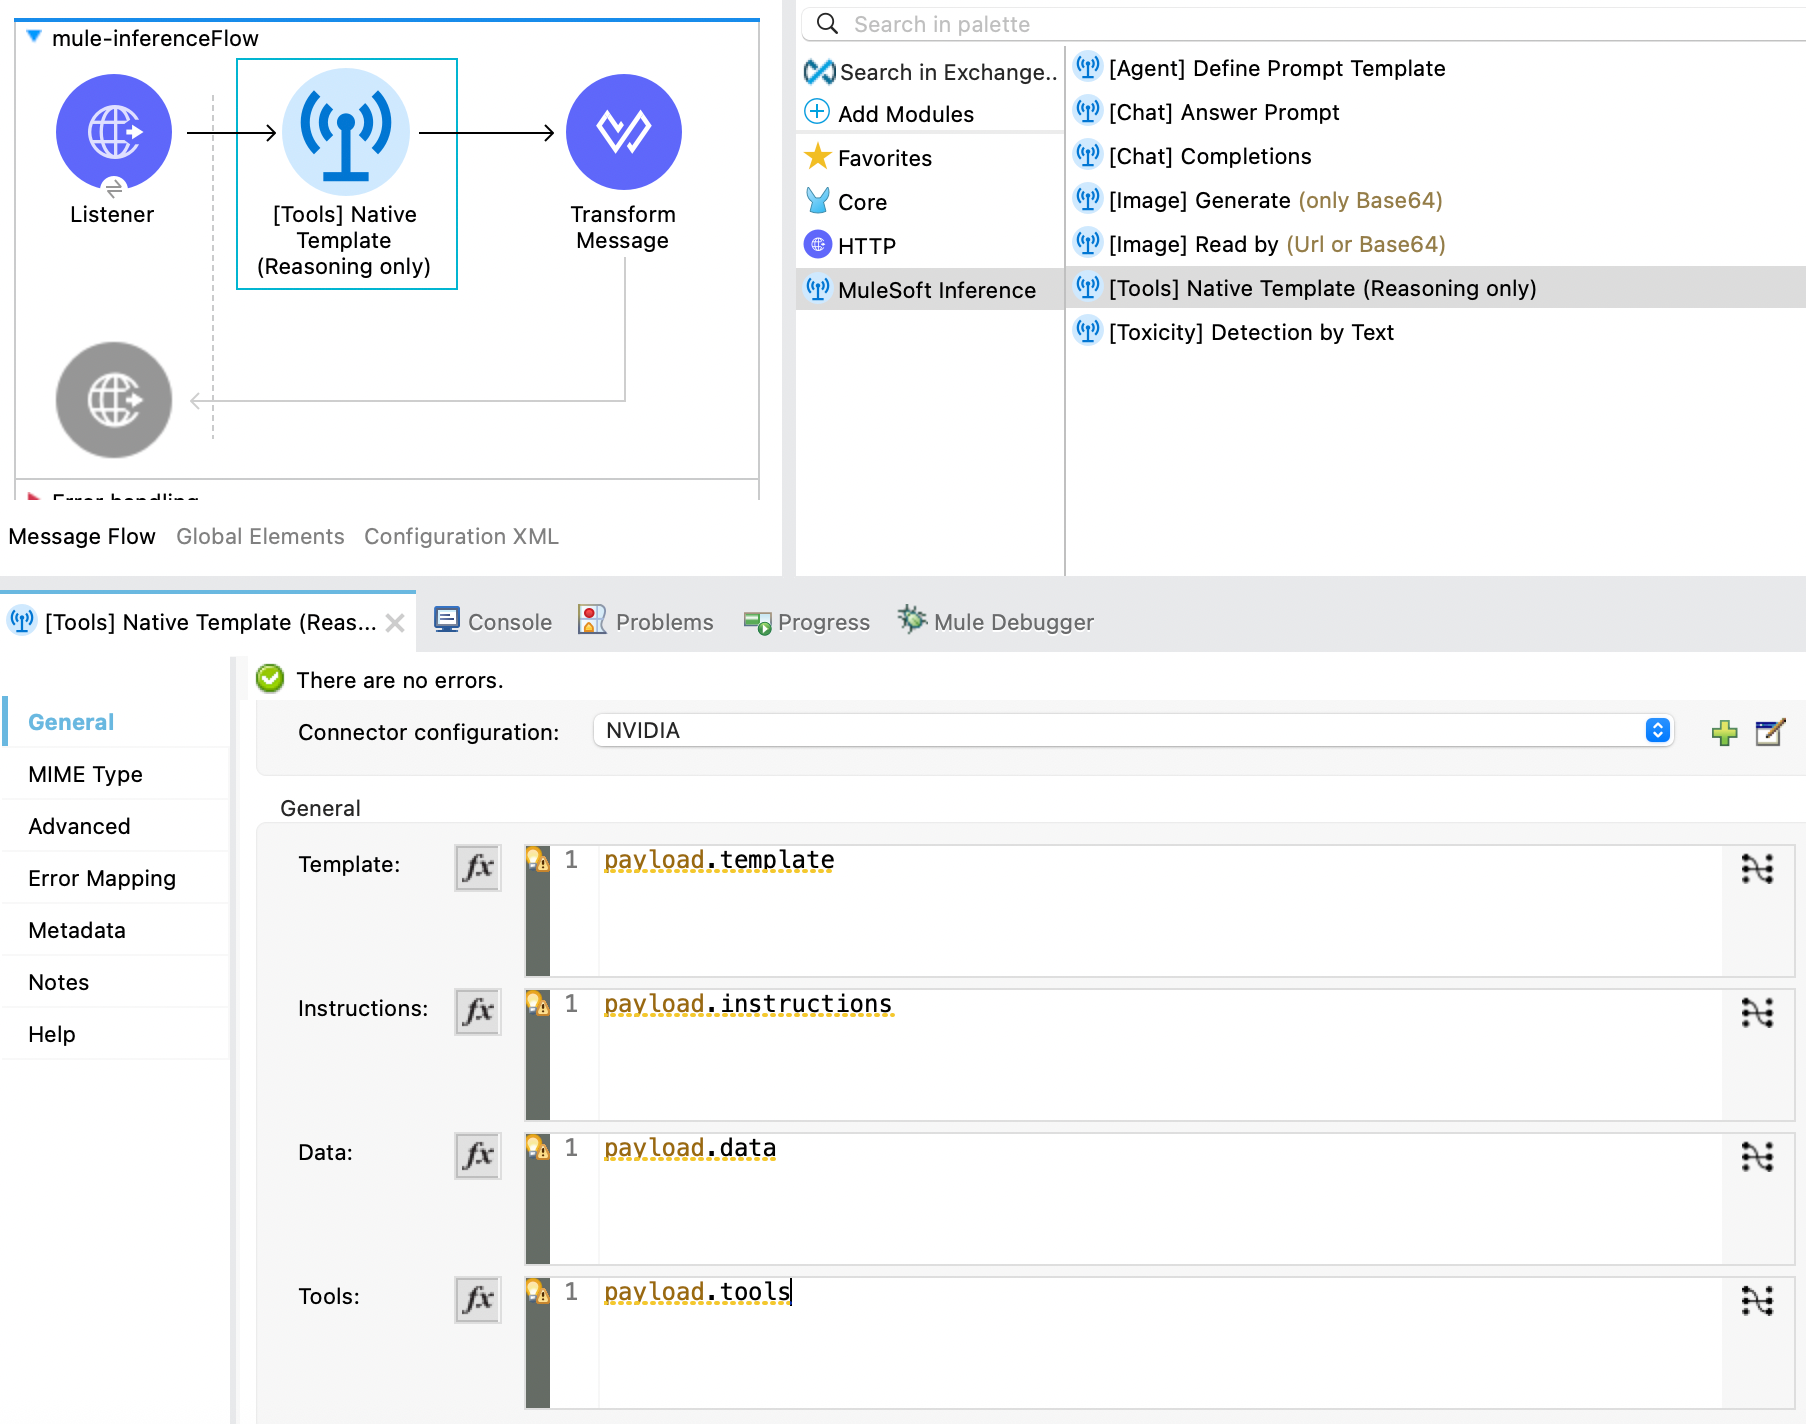The image size is (1806, 1424).
Task: Select the Metadata properties section
Action: click(116, 930)
